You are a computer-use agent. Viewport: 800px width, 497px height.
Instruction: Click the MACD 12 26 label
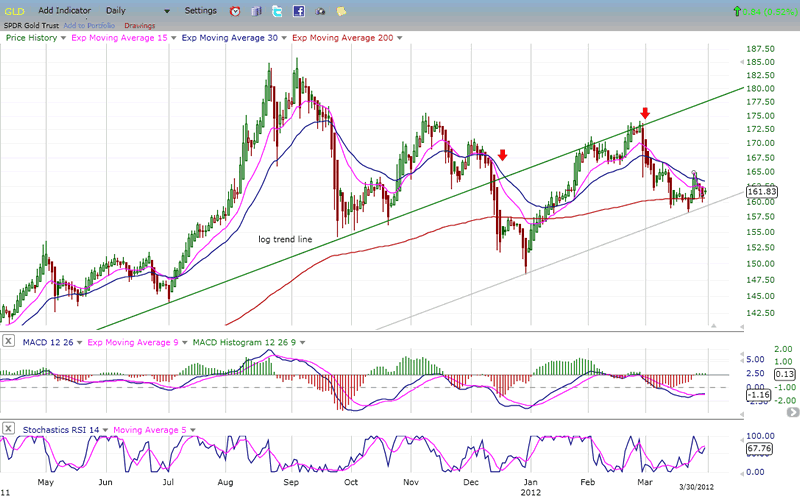point(48,342)
